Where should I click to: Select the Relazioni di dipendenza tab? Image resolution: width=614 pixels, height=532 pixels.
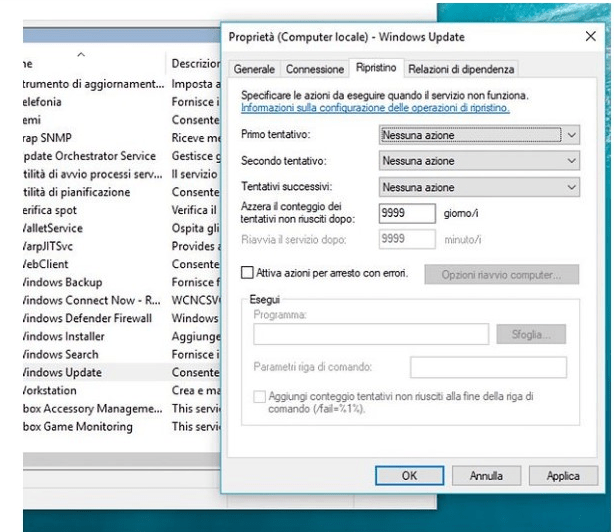(x=461, y=69)
